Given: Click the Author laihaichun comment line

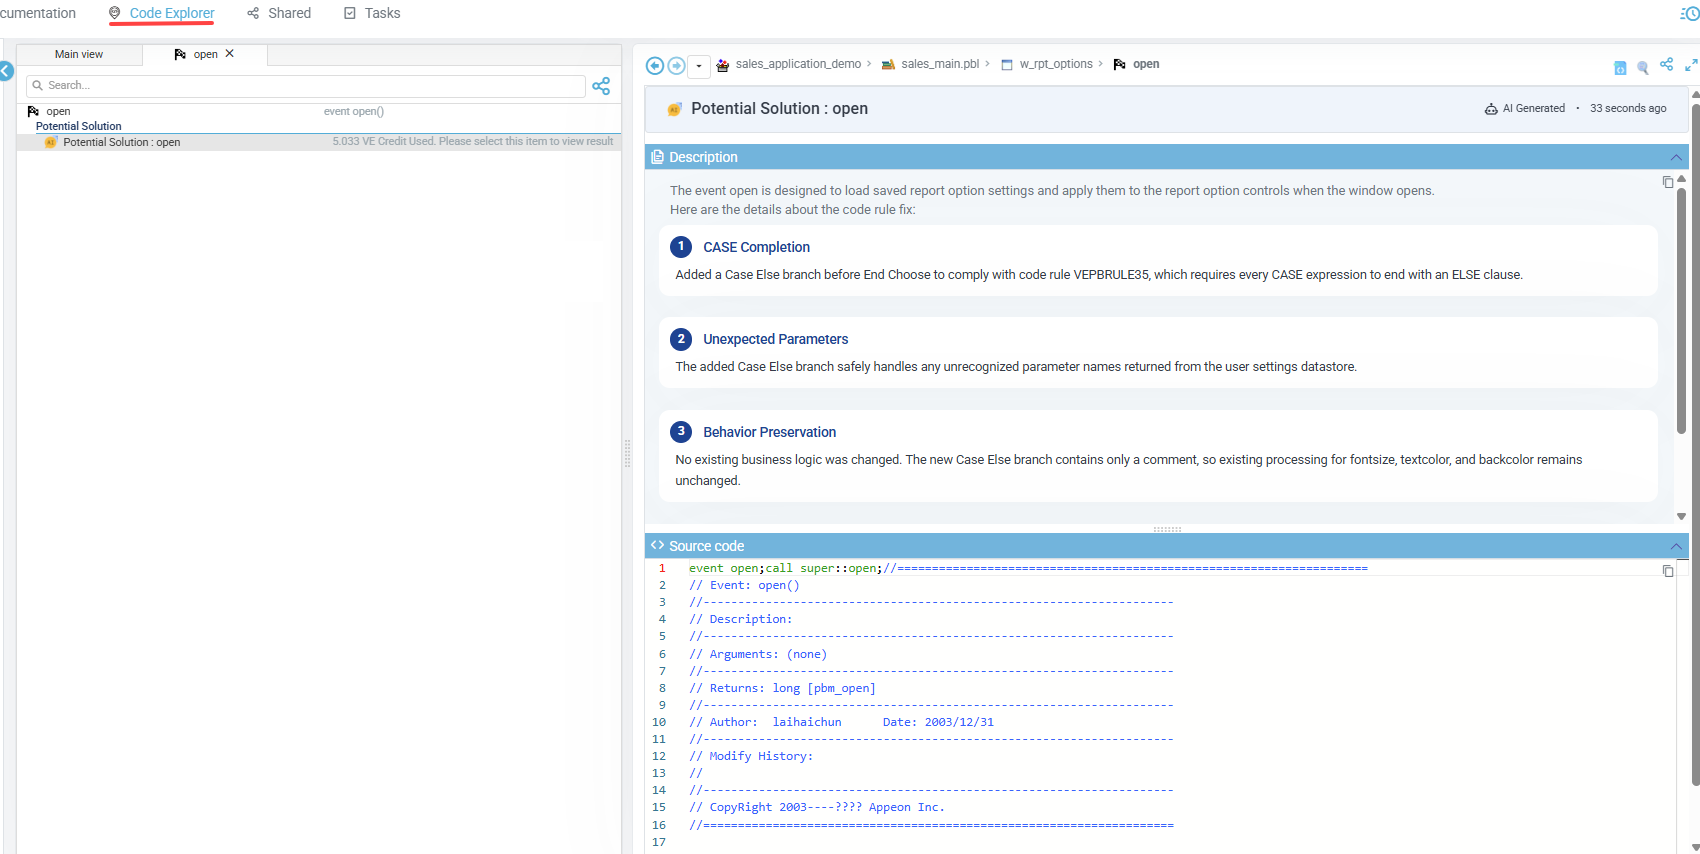Looking at the screenshot, I should click(x=841, y=722).
